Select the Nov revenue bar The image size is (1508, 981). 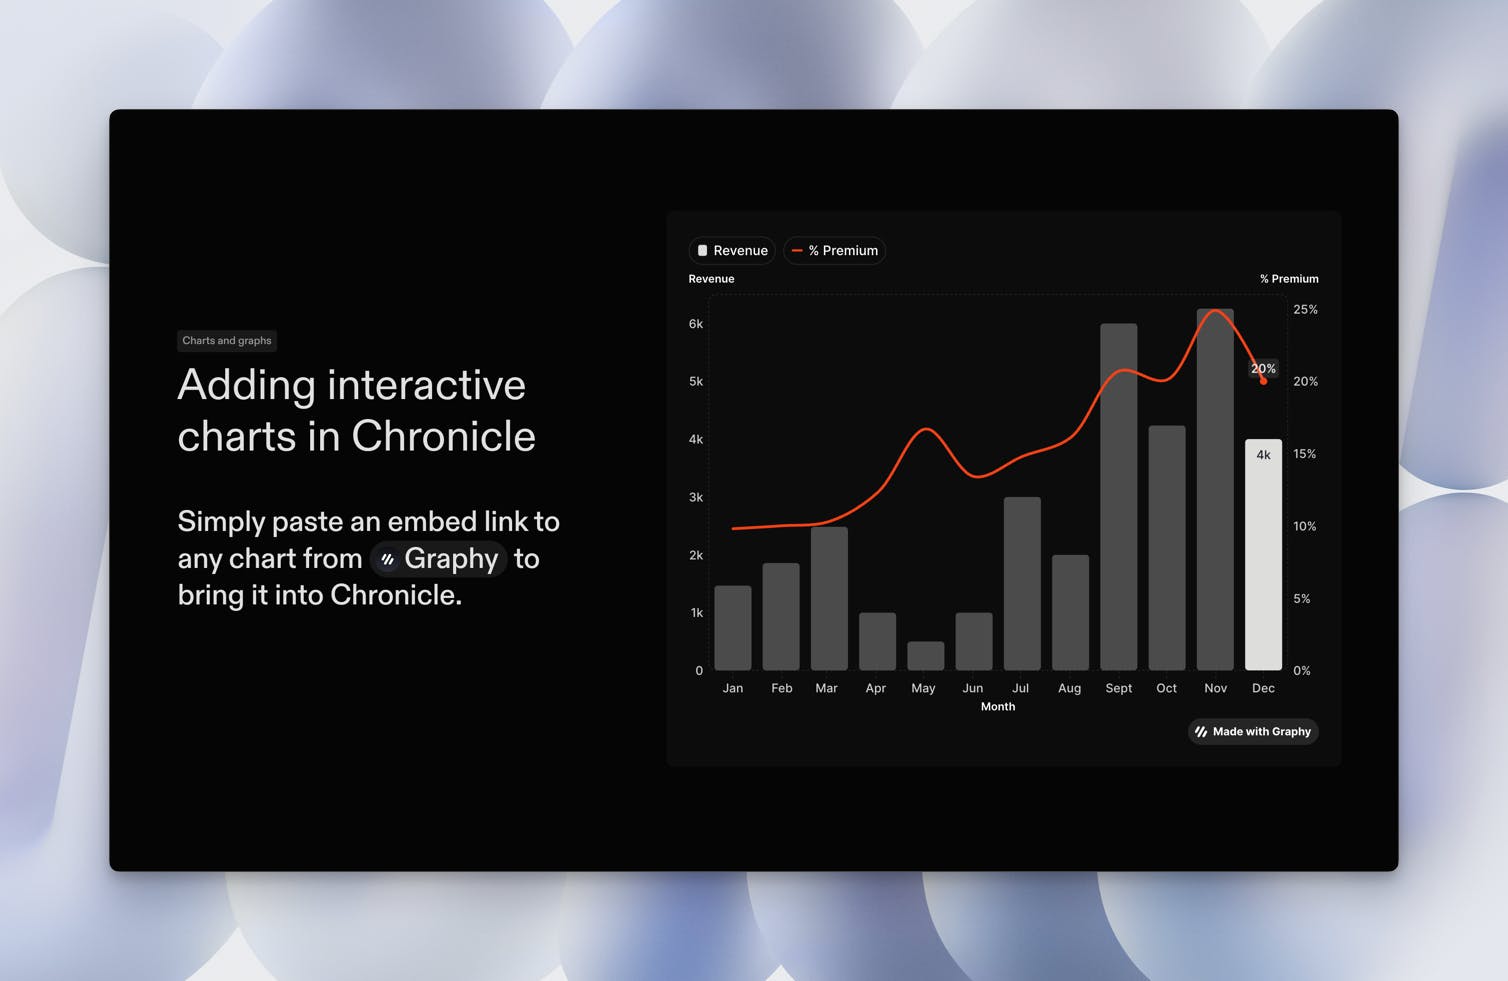[1215, 490]
